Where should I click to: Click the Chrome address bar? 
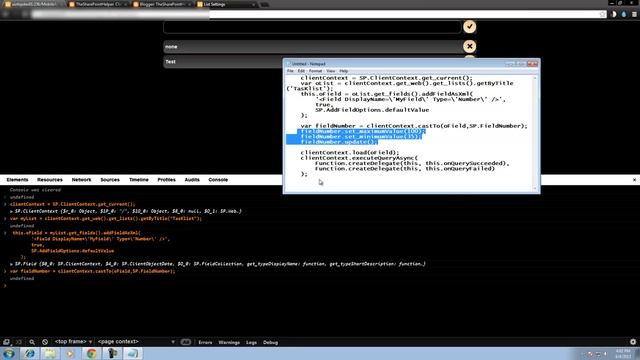tap(314, 14)
